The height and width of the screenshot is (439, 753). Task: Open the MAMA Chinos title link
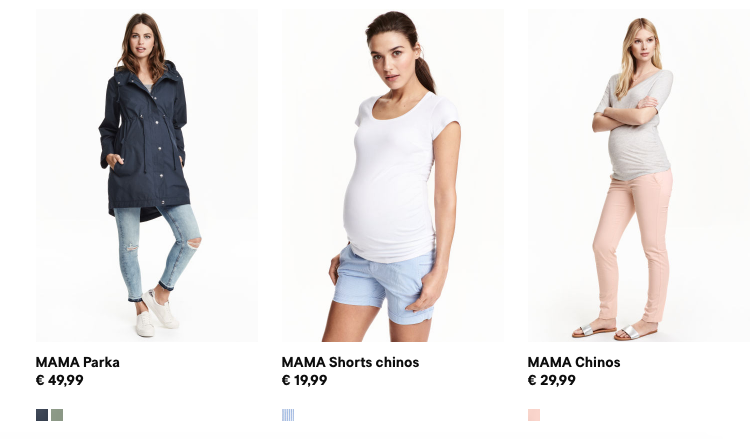pos(574,362)
